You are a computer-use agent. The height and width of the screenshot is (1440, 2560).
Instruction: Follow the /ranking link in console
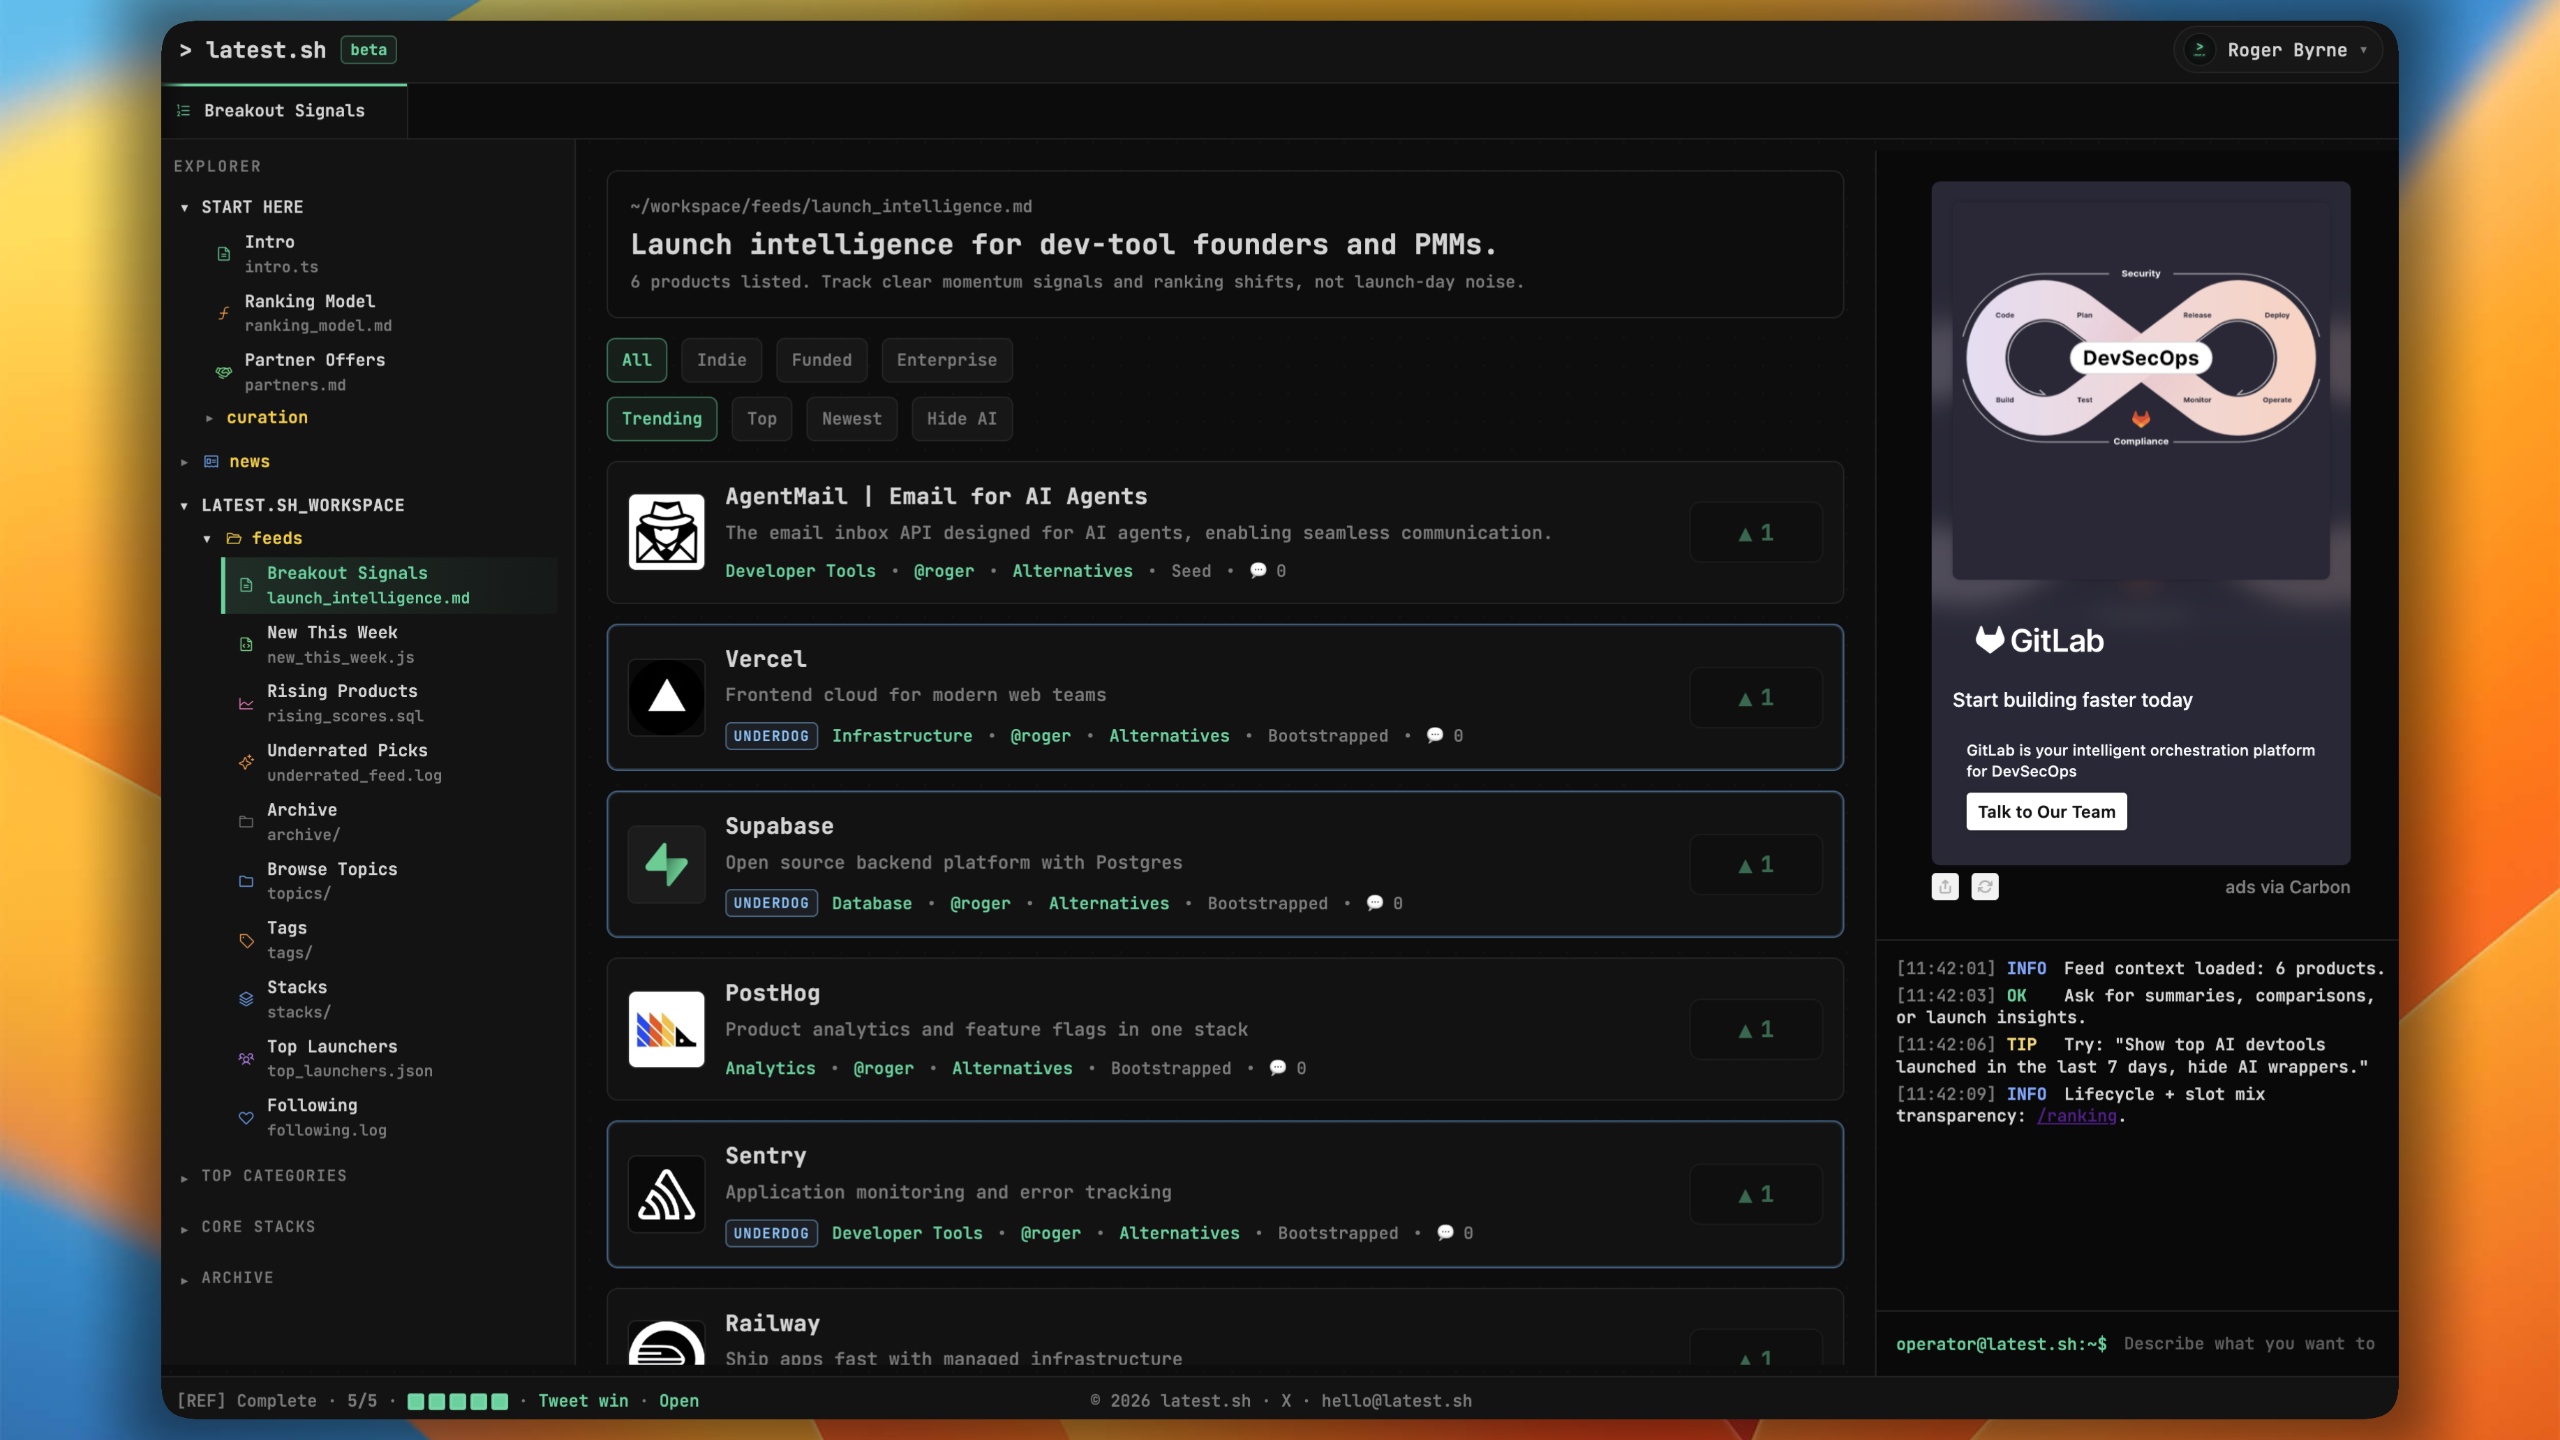pos(2076,1116)
